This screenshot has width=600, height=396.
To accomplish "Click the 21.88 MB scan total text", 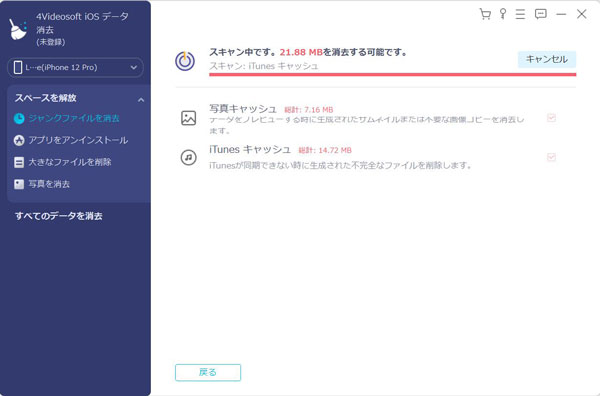I will [301, 52].
